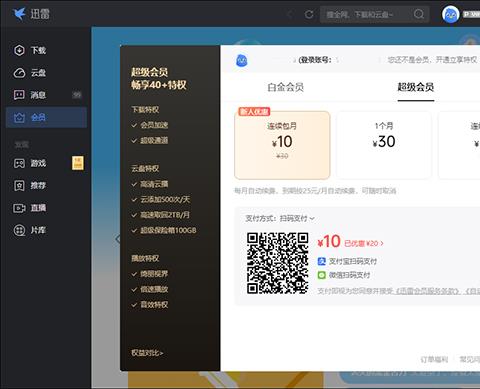Click the payment QR code
Viewport: 480px width, 389px height.
277,263
